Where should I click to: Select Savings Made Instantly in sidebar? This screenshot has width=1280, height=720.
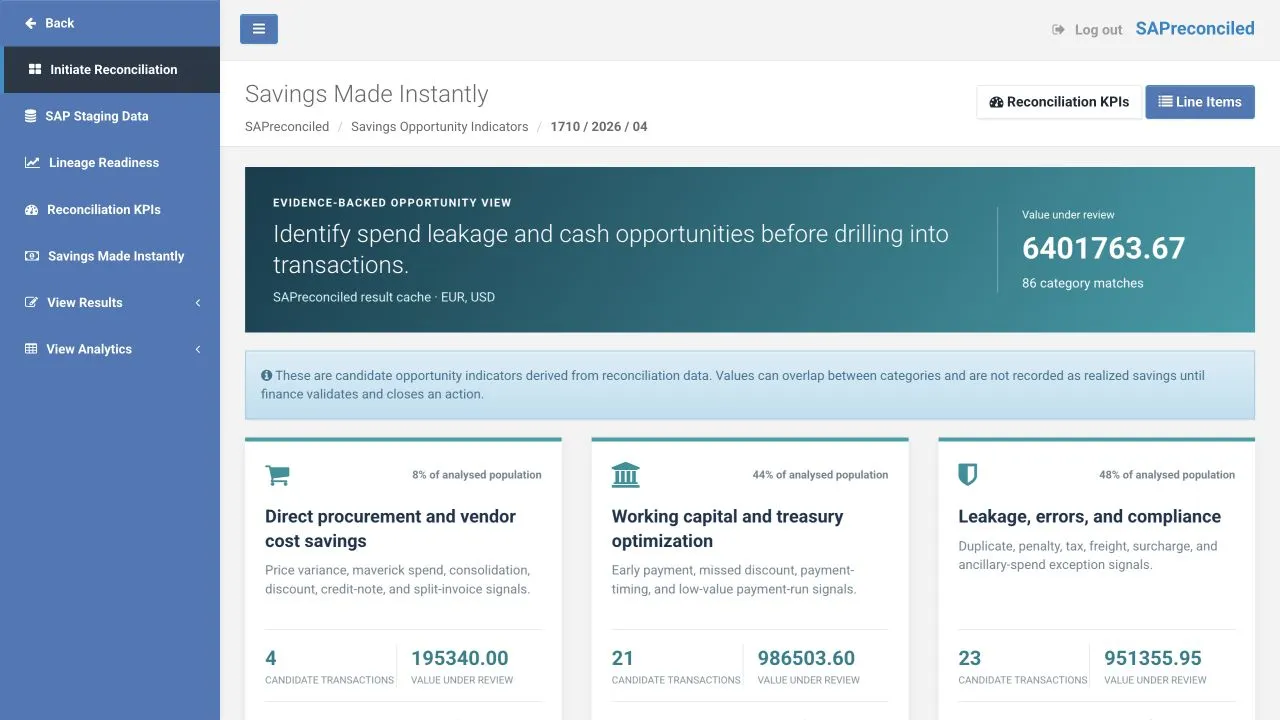110,256
